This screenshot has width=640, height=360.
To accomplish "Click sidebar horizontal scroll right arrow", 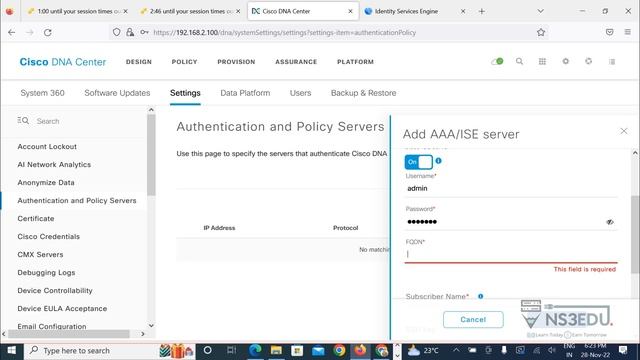I will tap(142, 334).
